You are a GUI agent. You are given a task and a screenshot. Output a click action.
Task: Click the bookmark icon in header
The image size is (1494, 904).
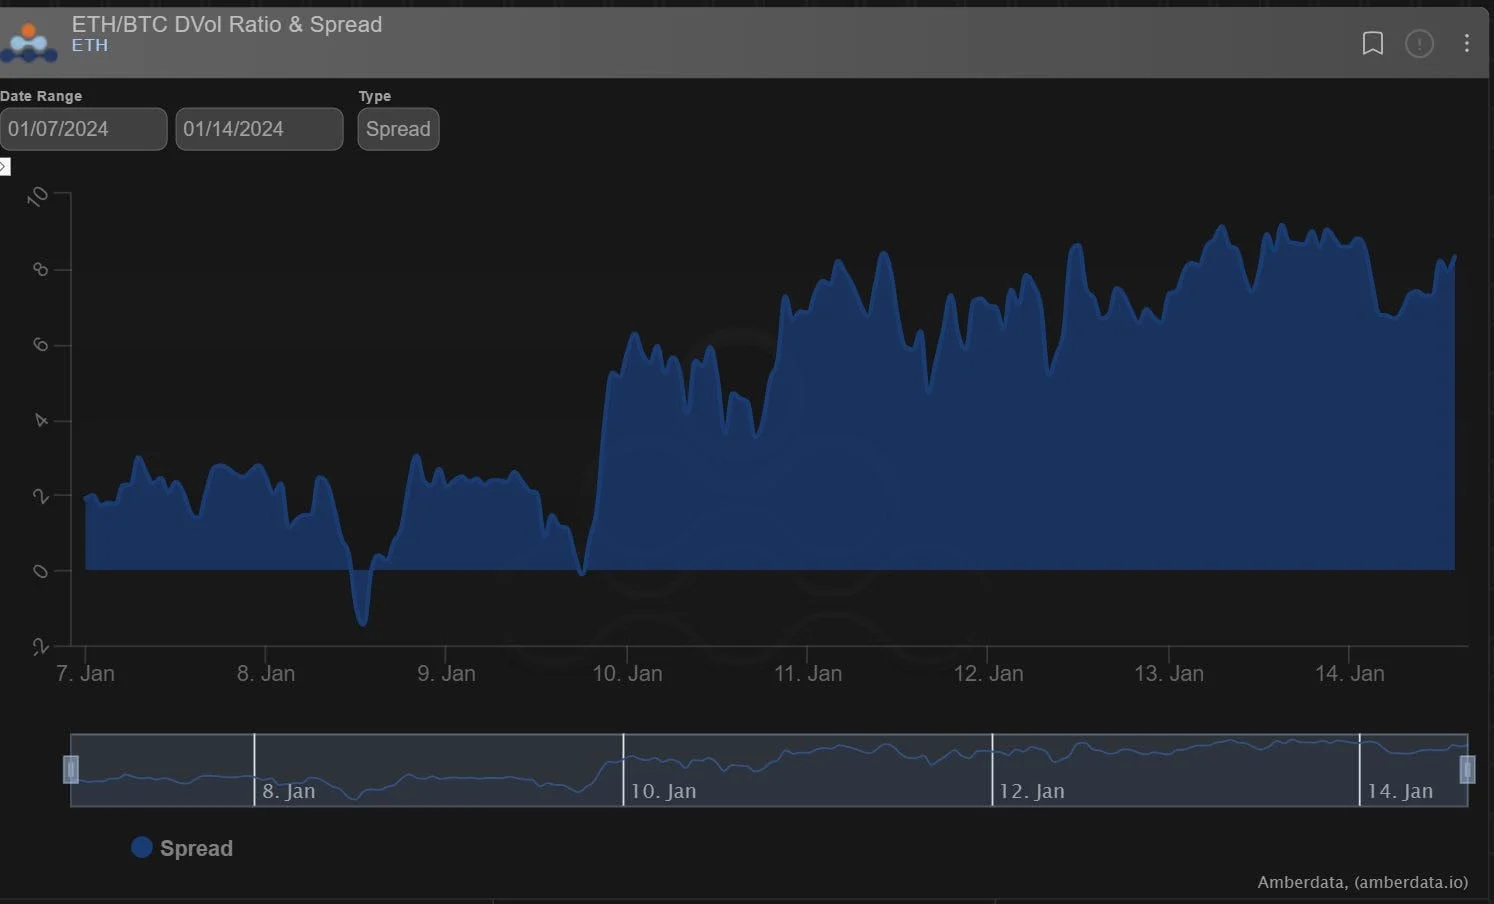coord(1373,43)
